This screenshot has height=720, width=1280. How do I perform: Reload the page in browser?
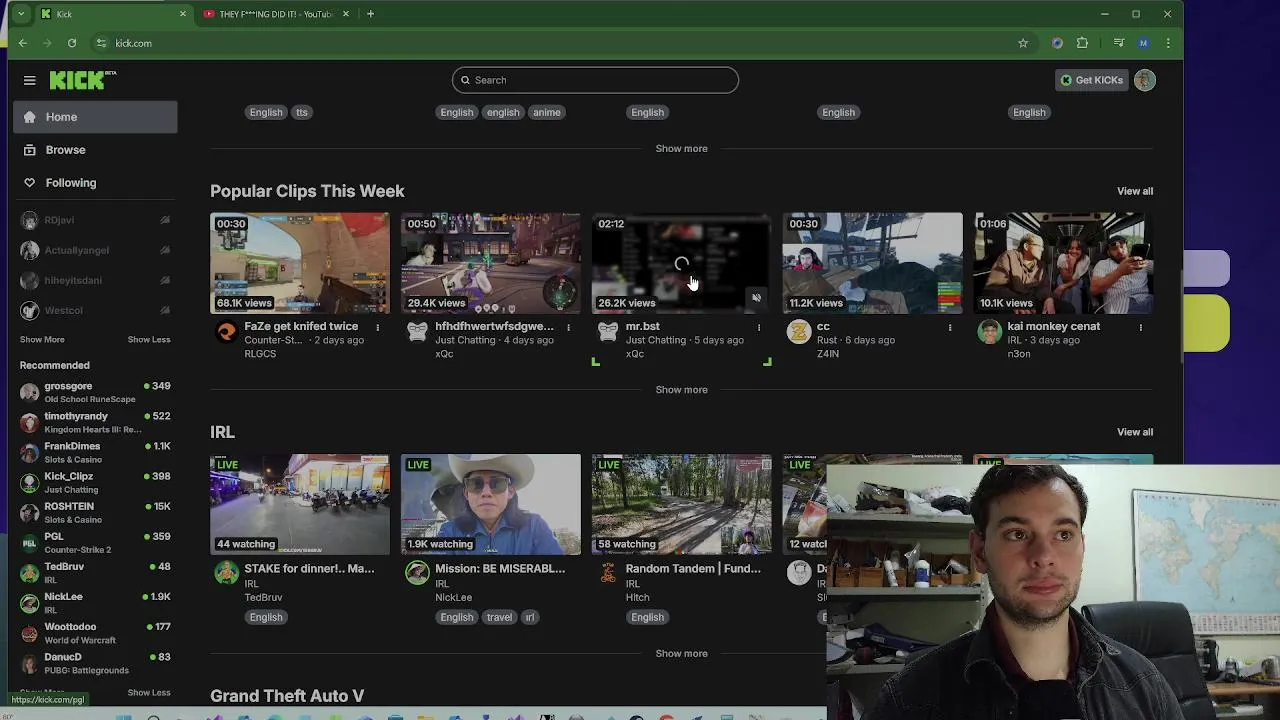pos(72,43)
